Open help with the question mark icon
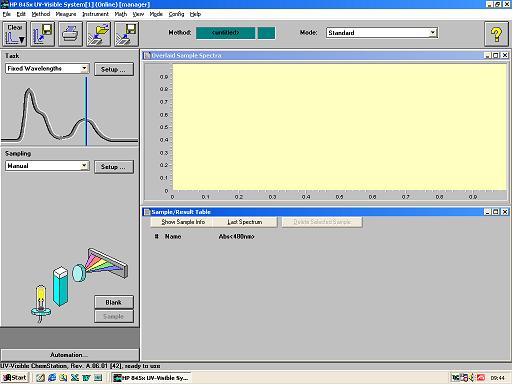Viewport: 512px width, 384px height. pos(496,34)
